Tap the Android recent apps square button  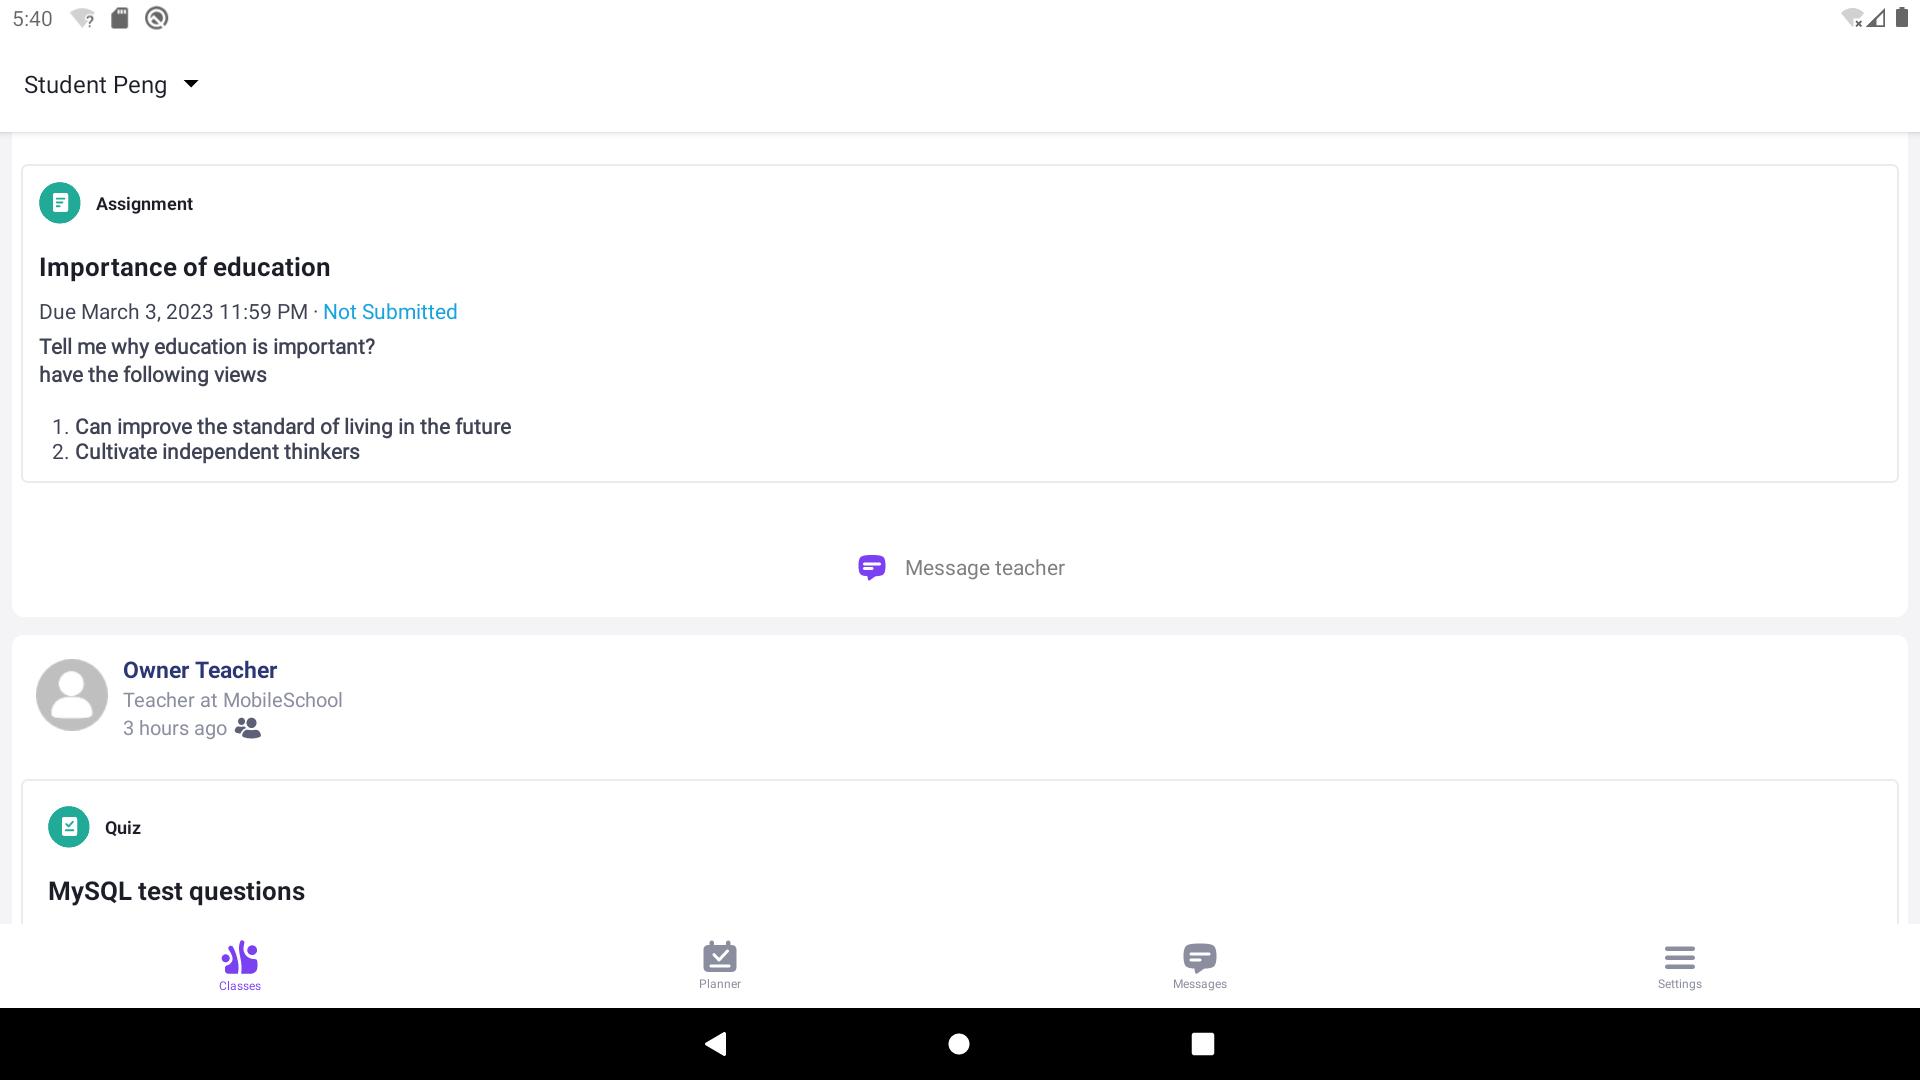(1203, 1044)
